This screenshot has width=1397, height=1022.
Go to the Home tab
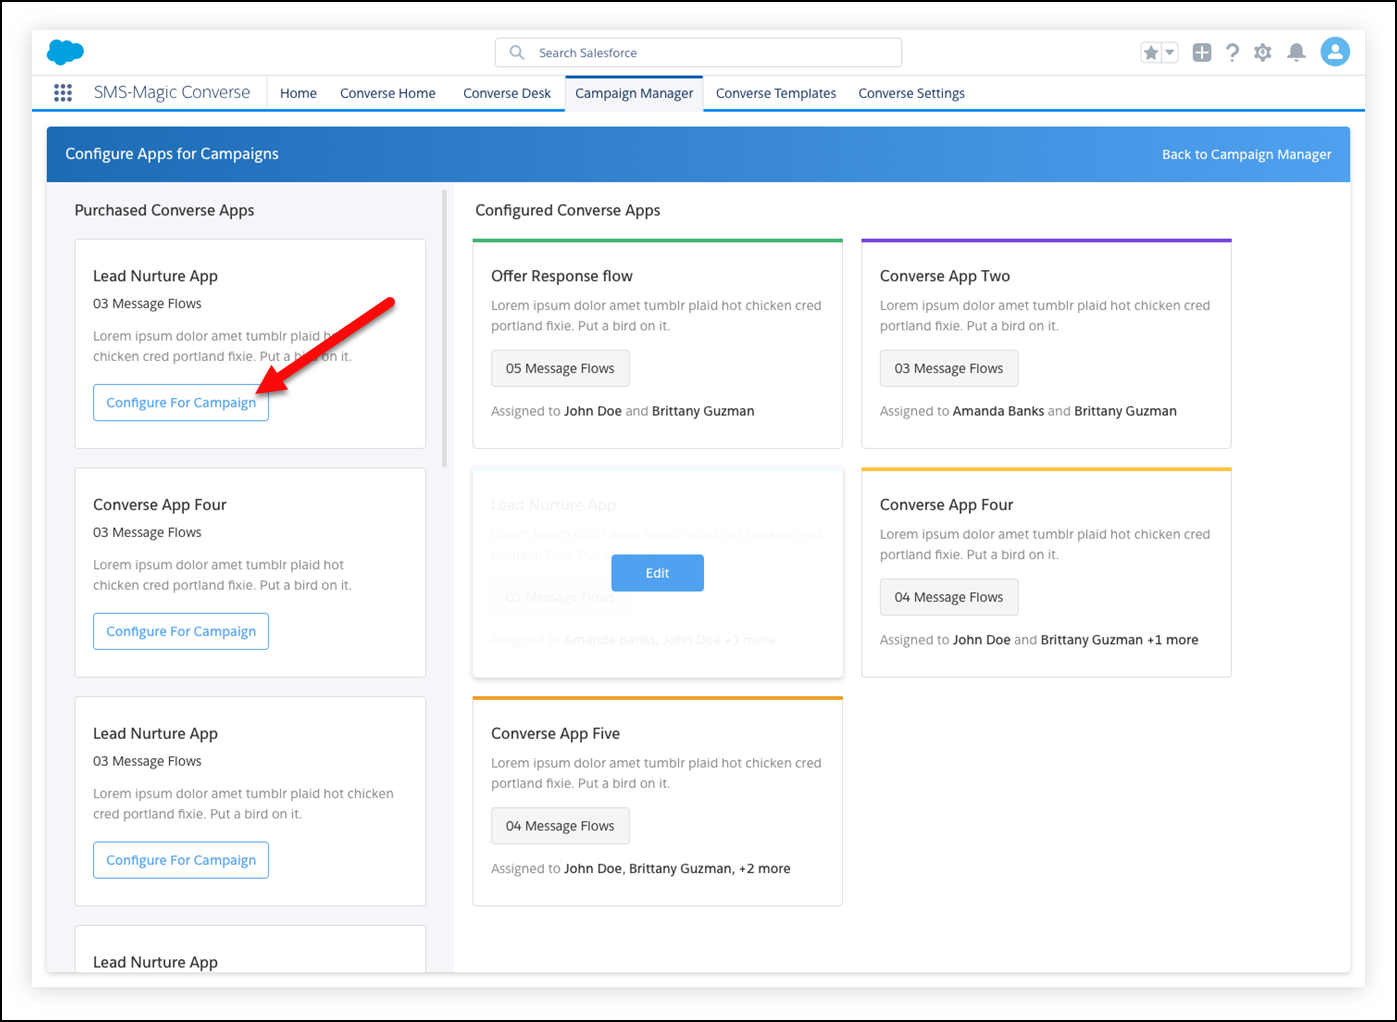click(298, 93)
